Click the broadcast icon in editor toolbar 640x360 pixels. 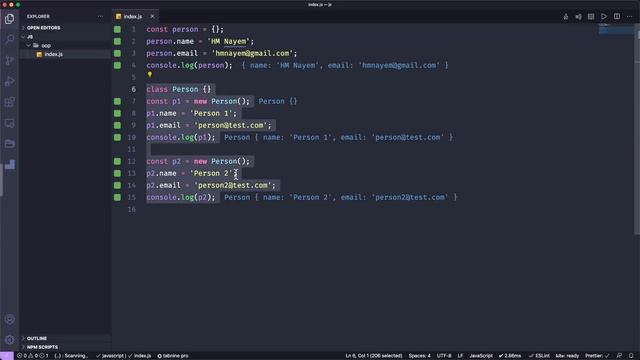pyautogui.click(x=578, y=17)
